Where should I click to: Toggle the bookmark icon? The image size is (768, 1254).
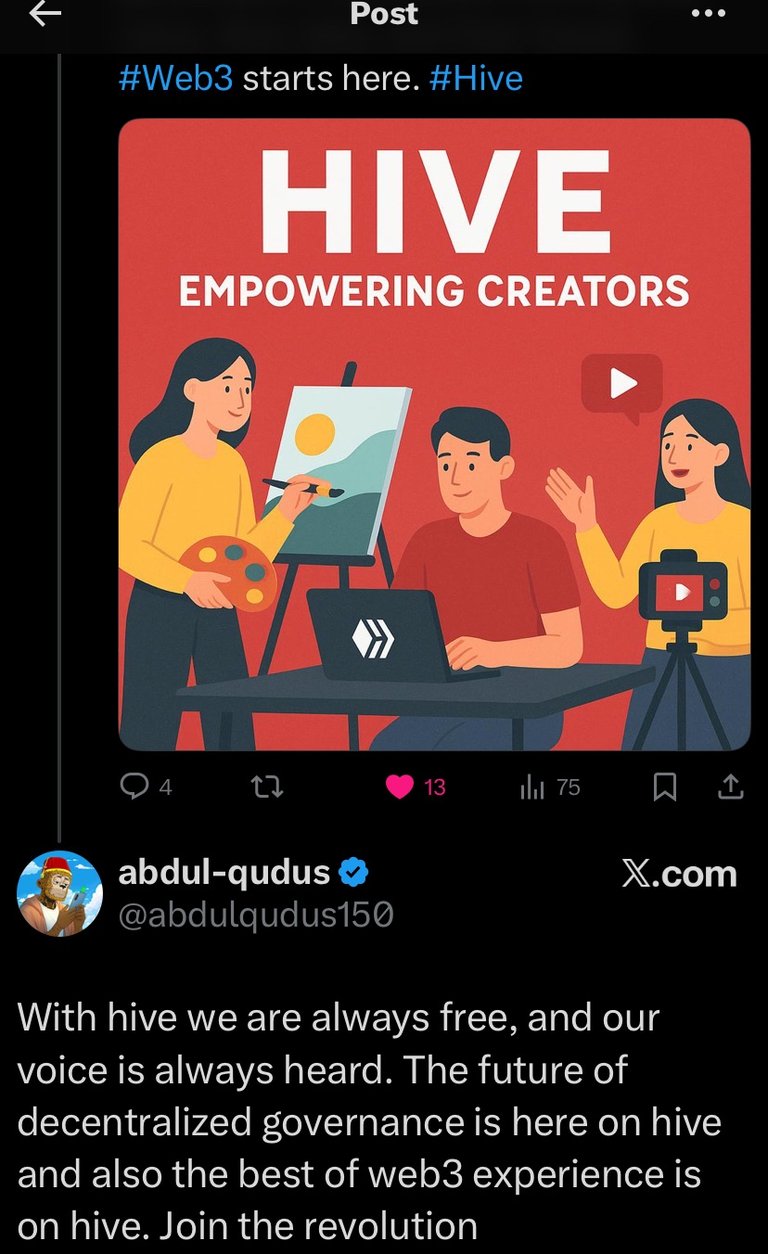pyautogui.click(x=664, y=788)
